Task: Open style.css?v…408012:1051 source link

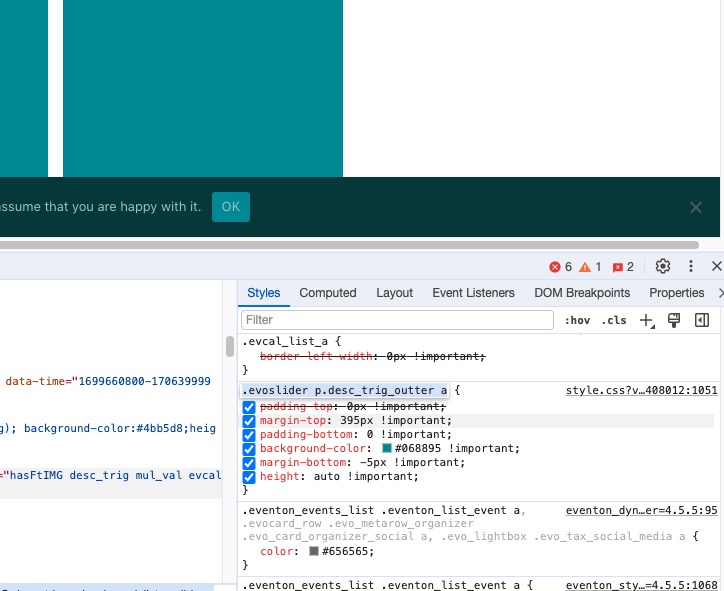Action: (x=641, y=391)
